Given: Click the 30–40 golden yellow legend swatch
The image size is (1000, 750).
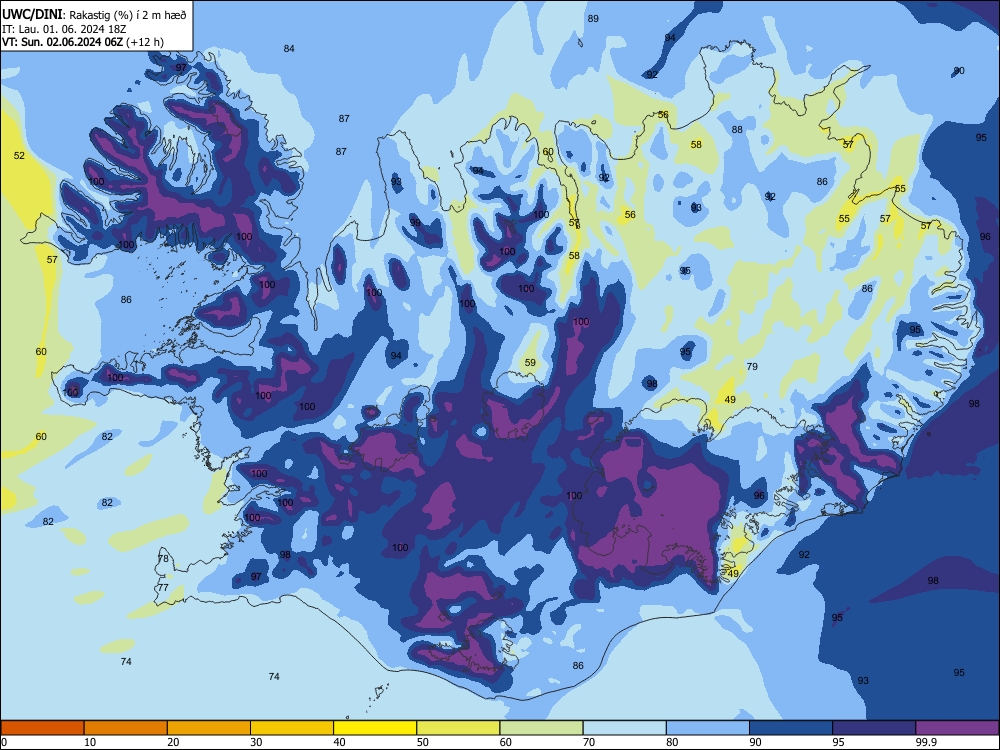Looking at the screenshot, I should coord(292,728).
